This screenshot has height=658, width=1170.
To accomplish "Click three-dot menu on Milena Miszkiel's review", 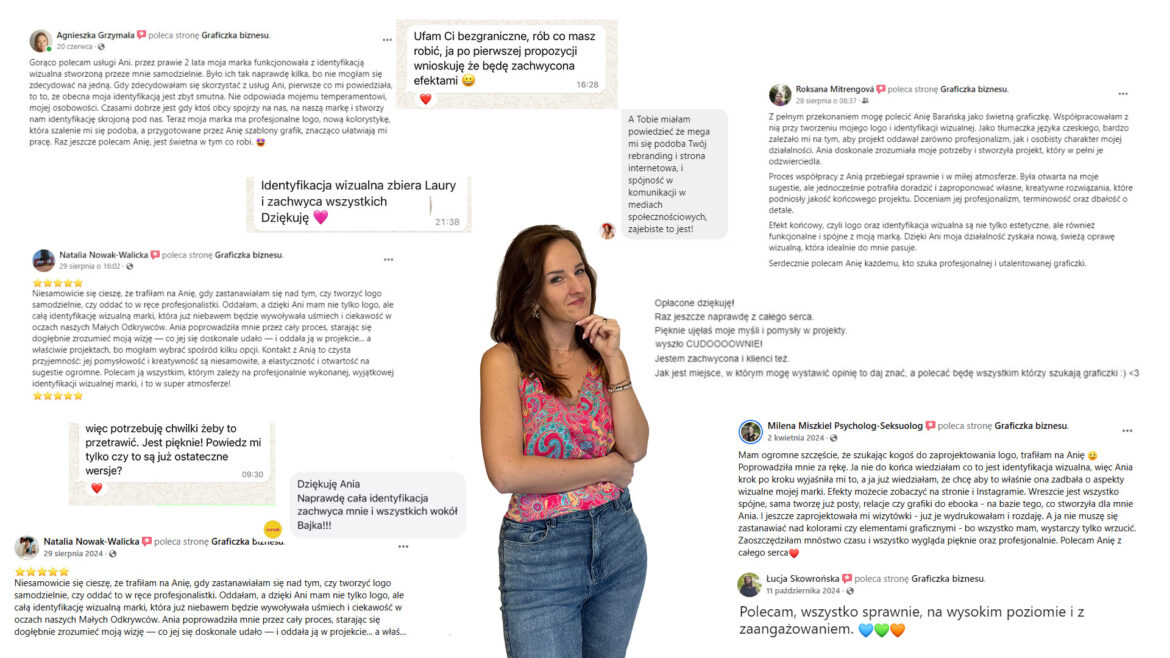I will (x=1127, y=431).
